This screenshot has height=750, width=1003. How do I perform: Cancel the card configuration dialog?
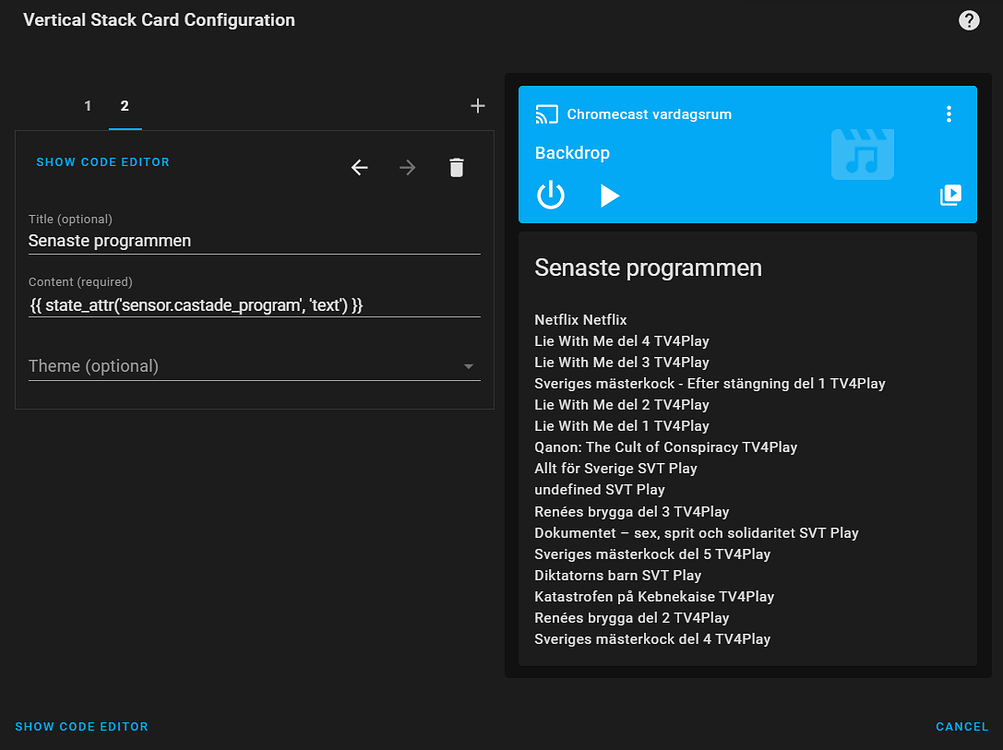(x=961, y=727)
